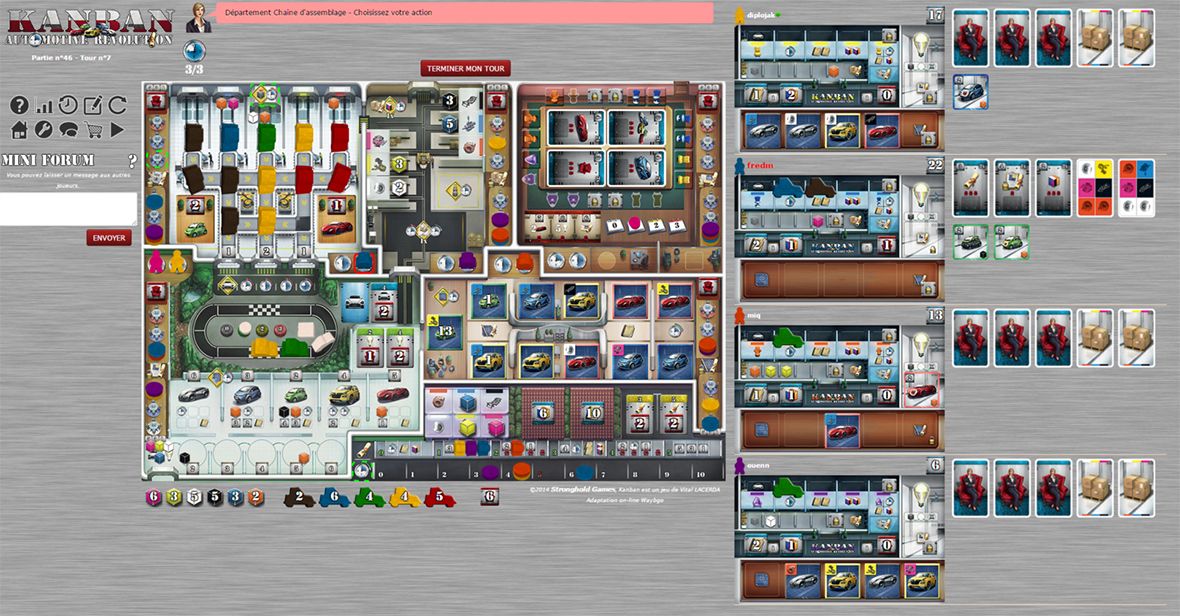Open the chat speech bubbles icon
Screen dimensions: 1180x616
(x=69, y=130)
